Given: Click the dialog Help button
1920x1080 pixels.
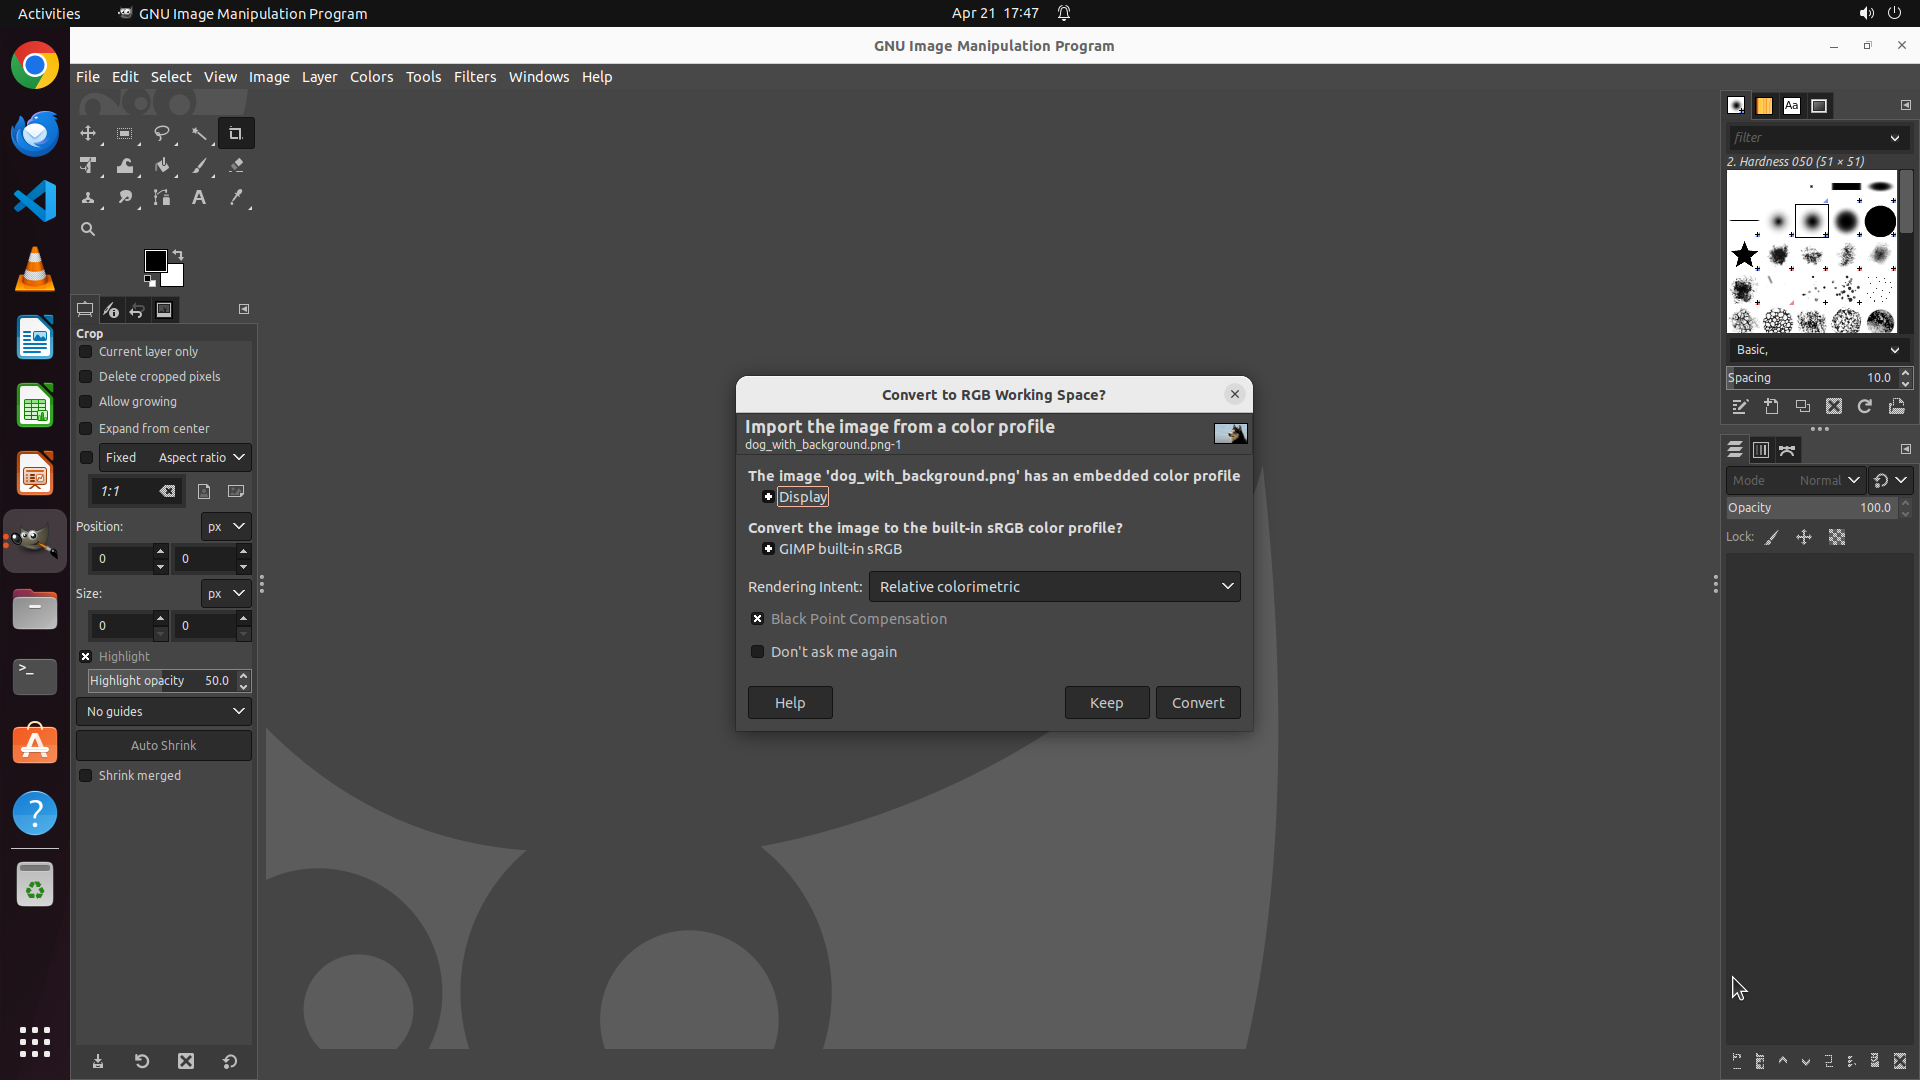Looking at the screenshot, I should 790,703.
